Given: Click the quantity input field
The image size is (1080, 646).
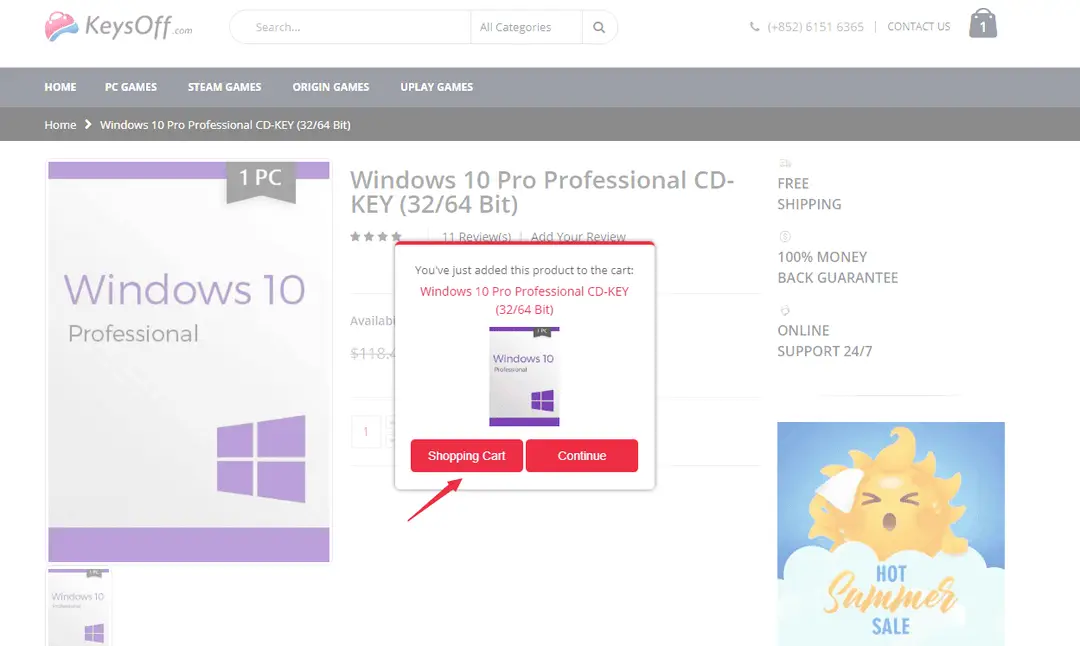Looking at the screenshot, I should (x=366, y=432).
